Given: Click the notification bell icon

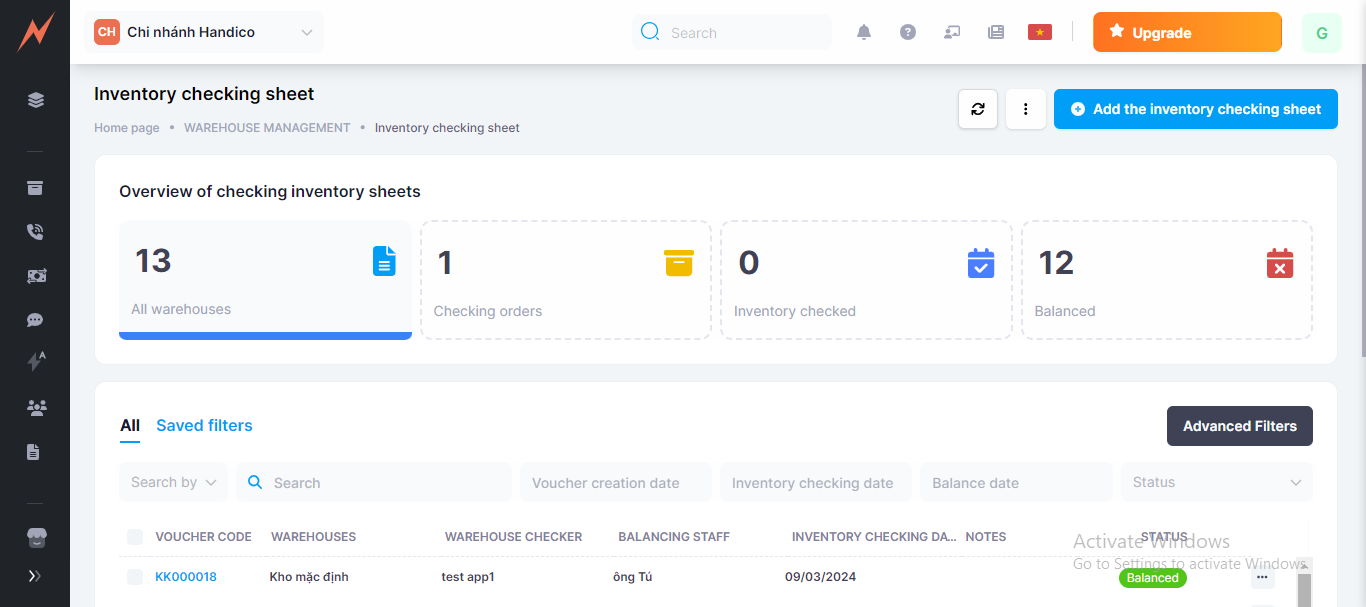Looking at the screenshot, I should pyautogui.click(x=864, y=32).
